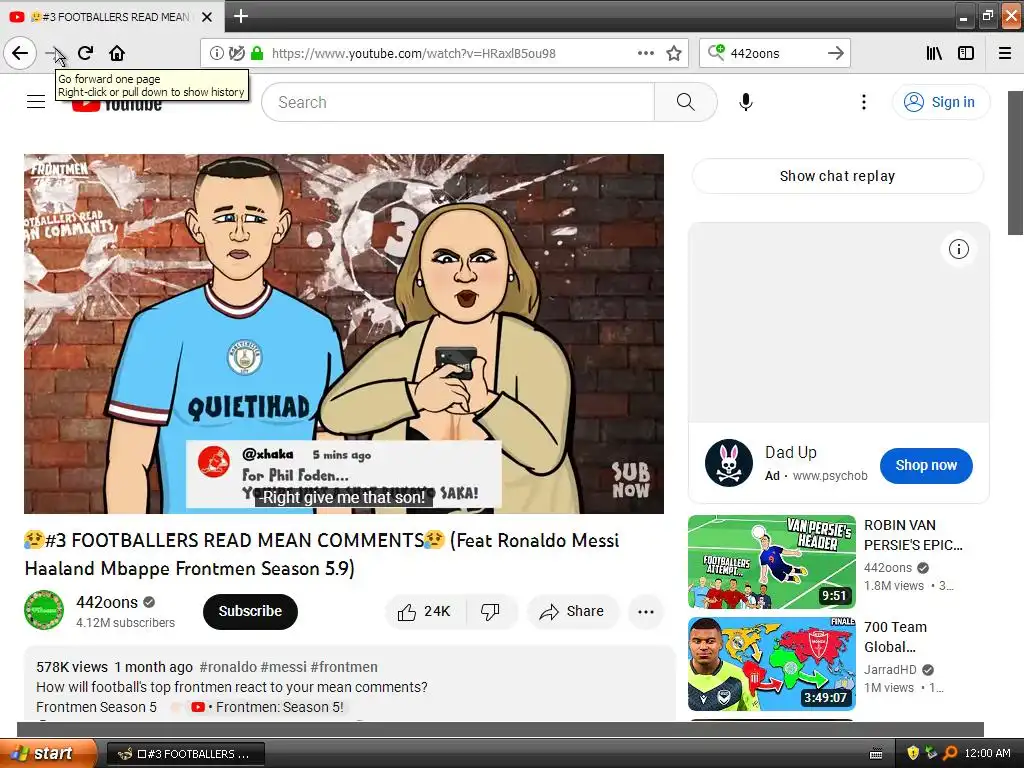Screen dimensions: 1024x768
Task: Open YouTube settings three-dot menu
Action: pyautogui.click(x=863, y=102)
